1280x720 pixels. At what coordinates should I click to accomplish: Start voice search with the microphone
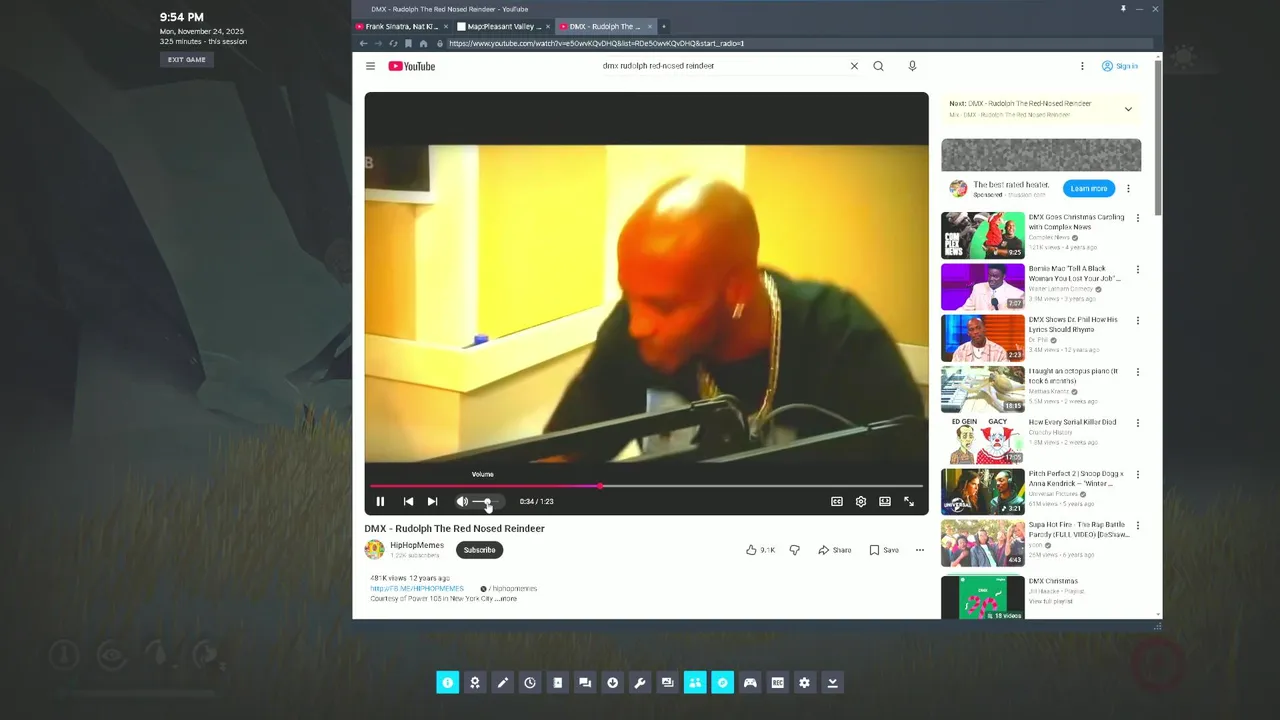click(912, 66)
